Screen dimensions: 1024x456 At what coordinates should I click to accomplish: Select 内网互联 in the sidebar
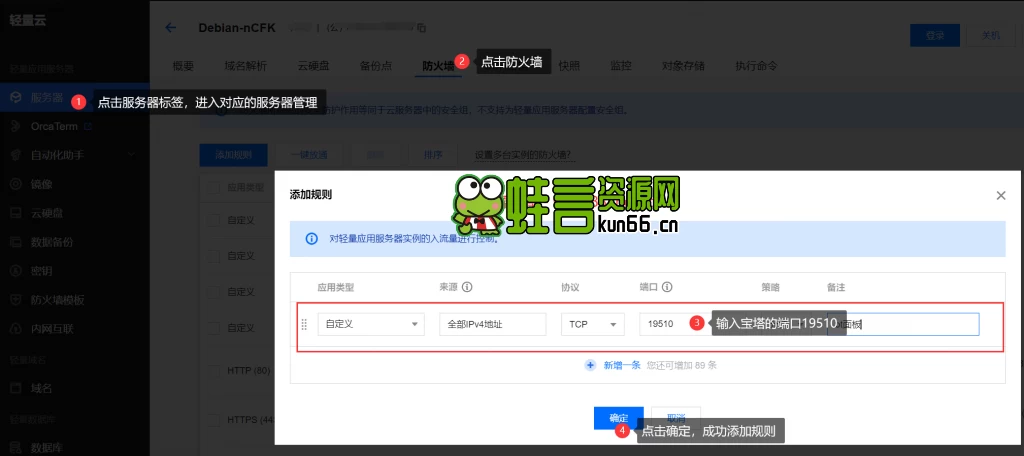52,329
